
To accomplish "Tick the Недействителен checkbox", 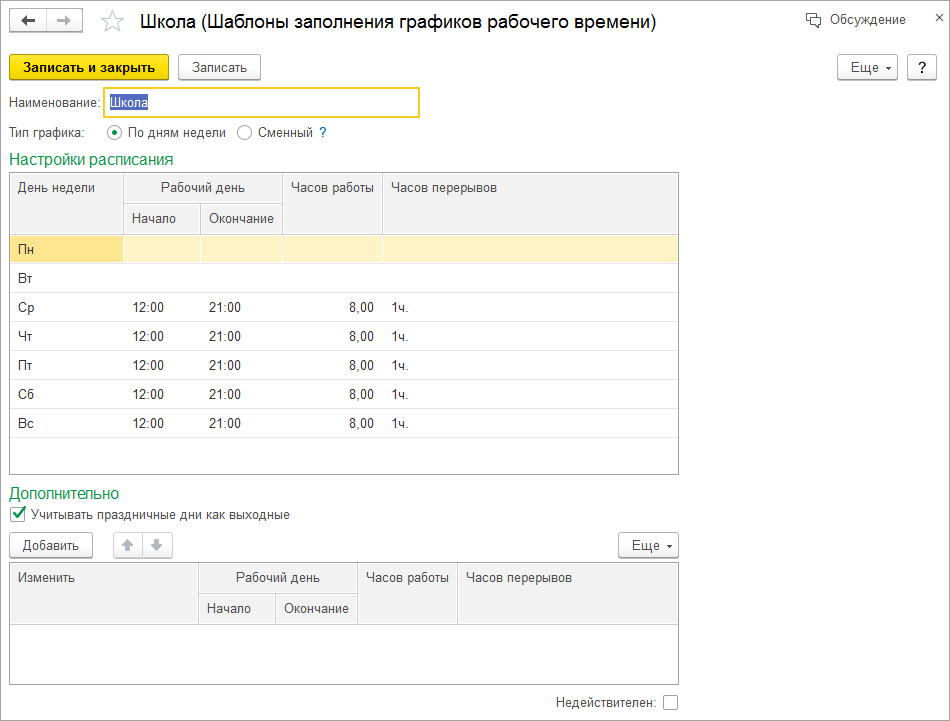I will [x=670, y=702].
